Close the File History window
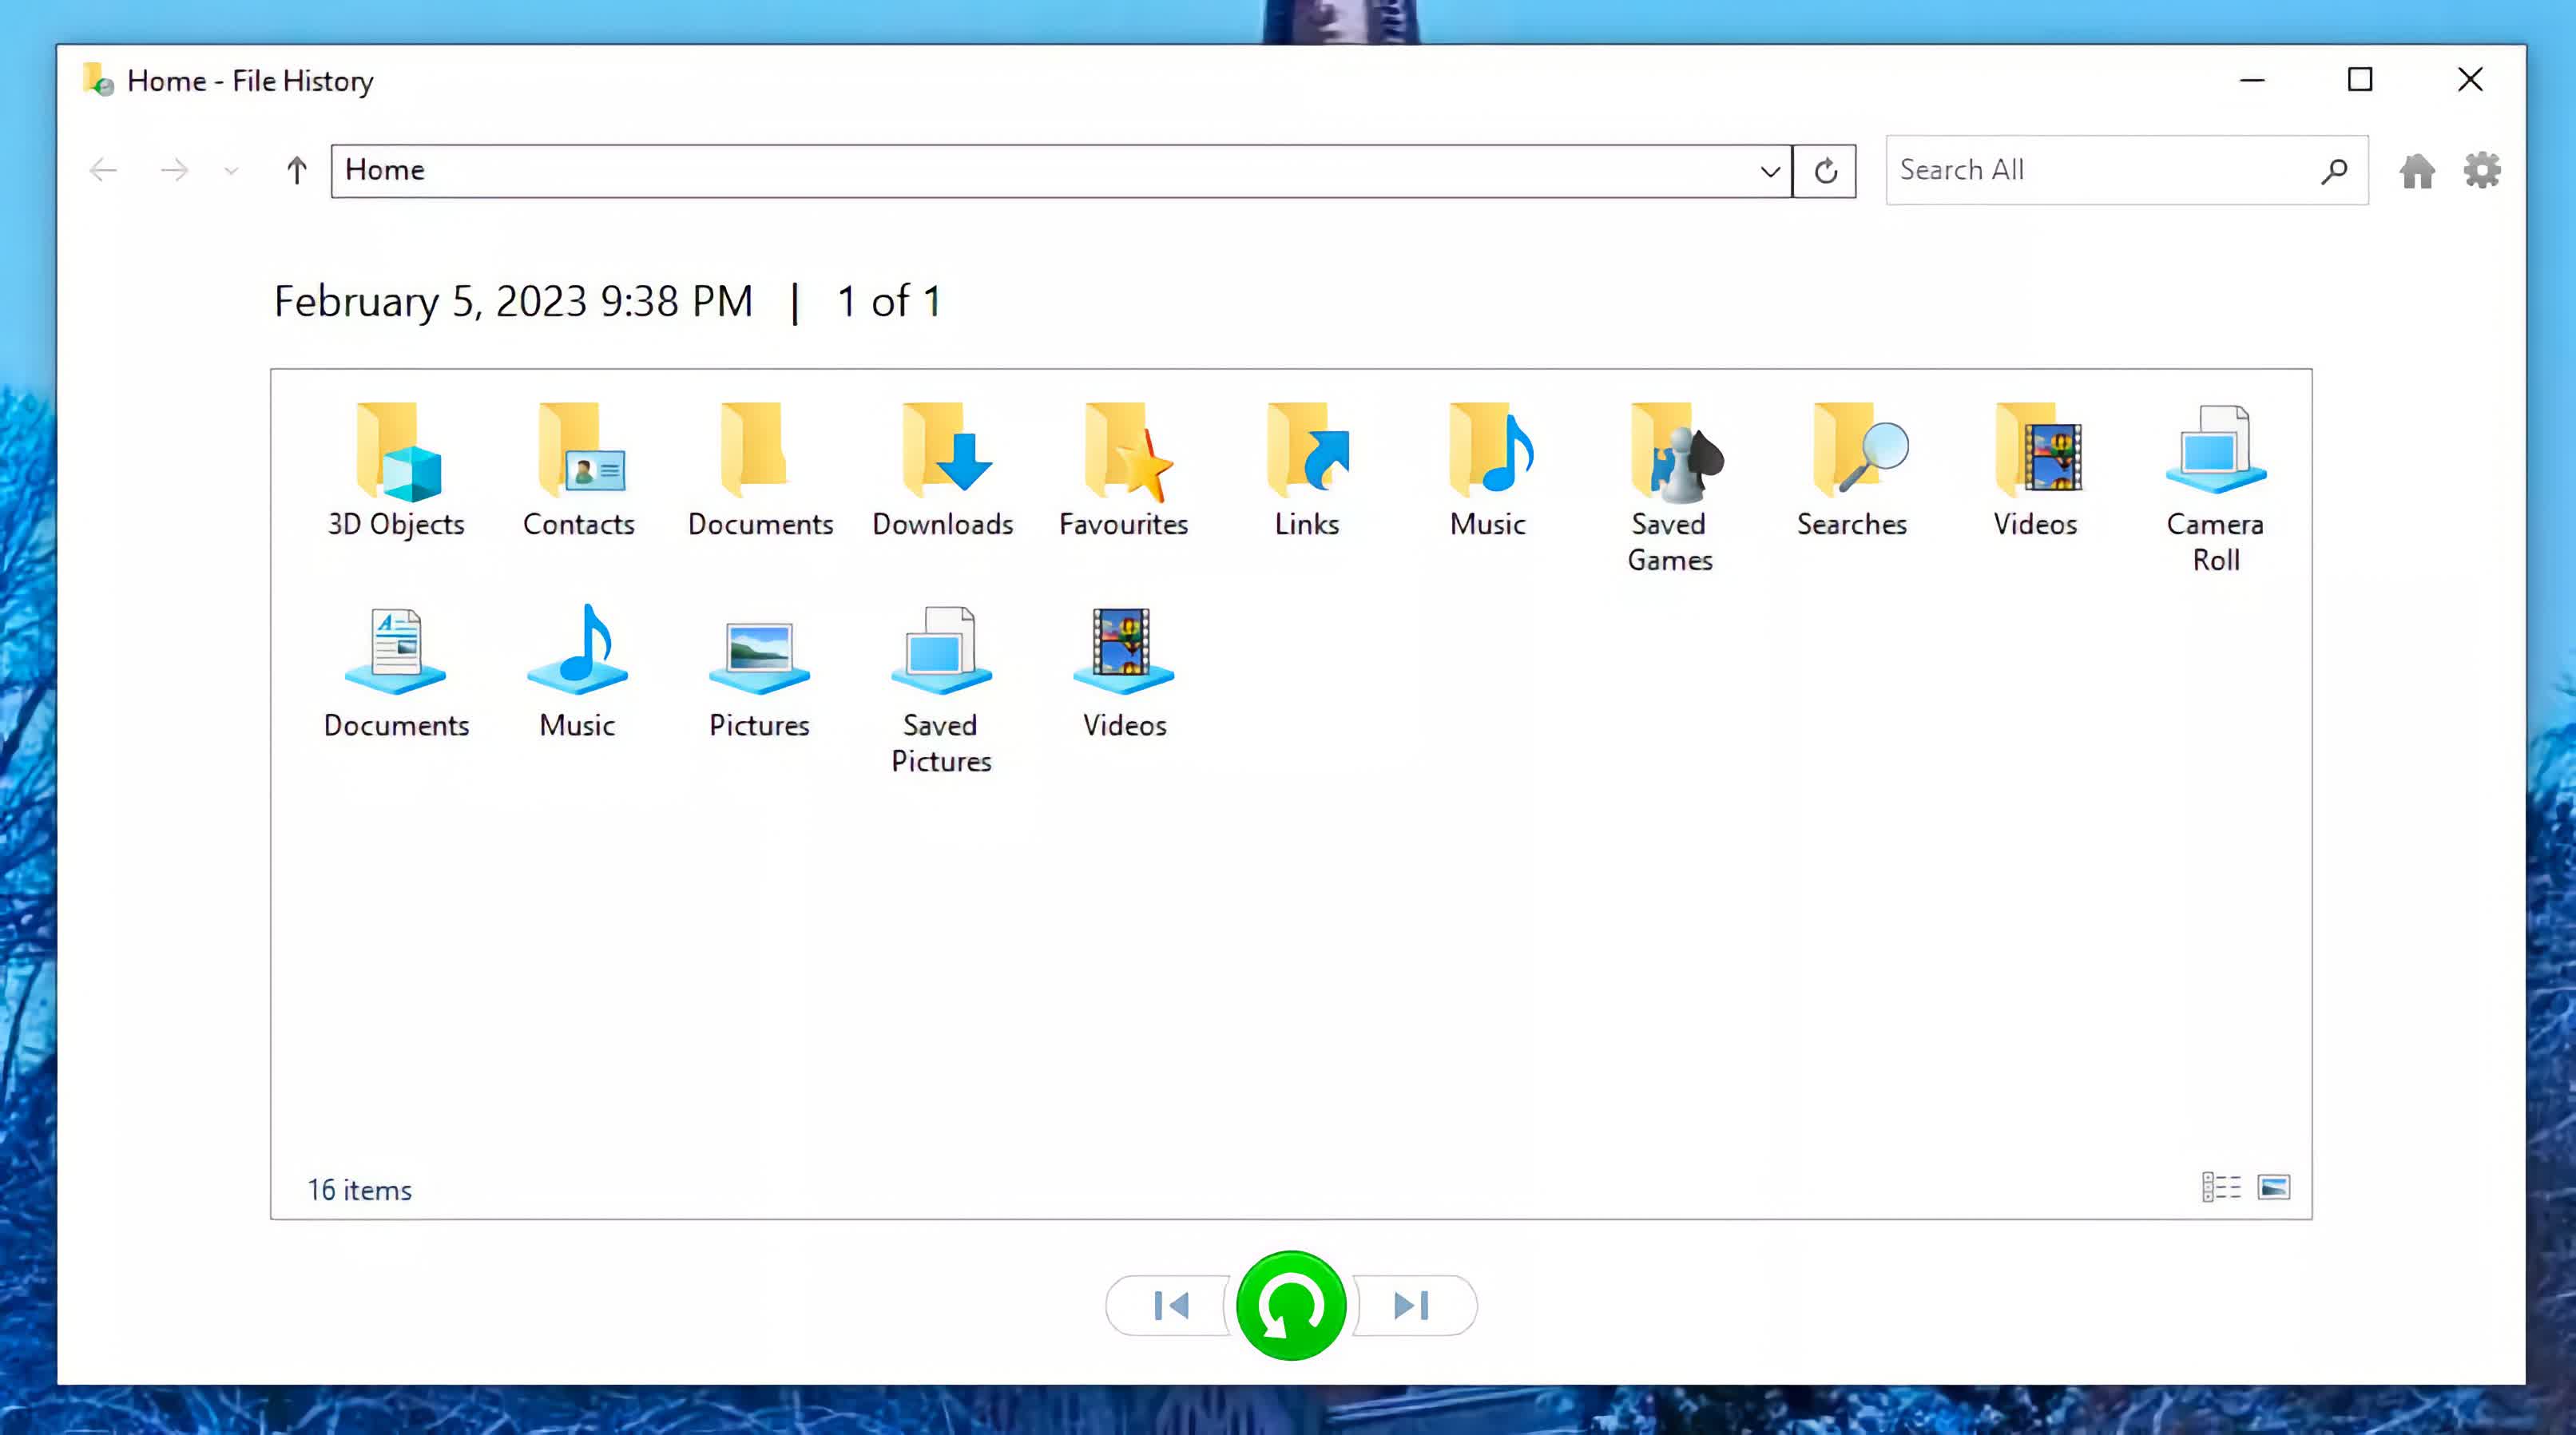 2470,79
